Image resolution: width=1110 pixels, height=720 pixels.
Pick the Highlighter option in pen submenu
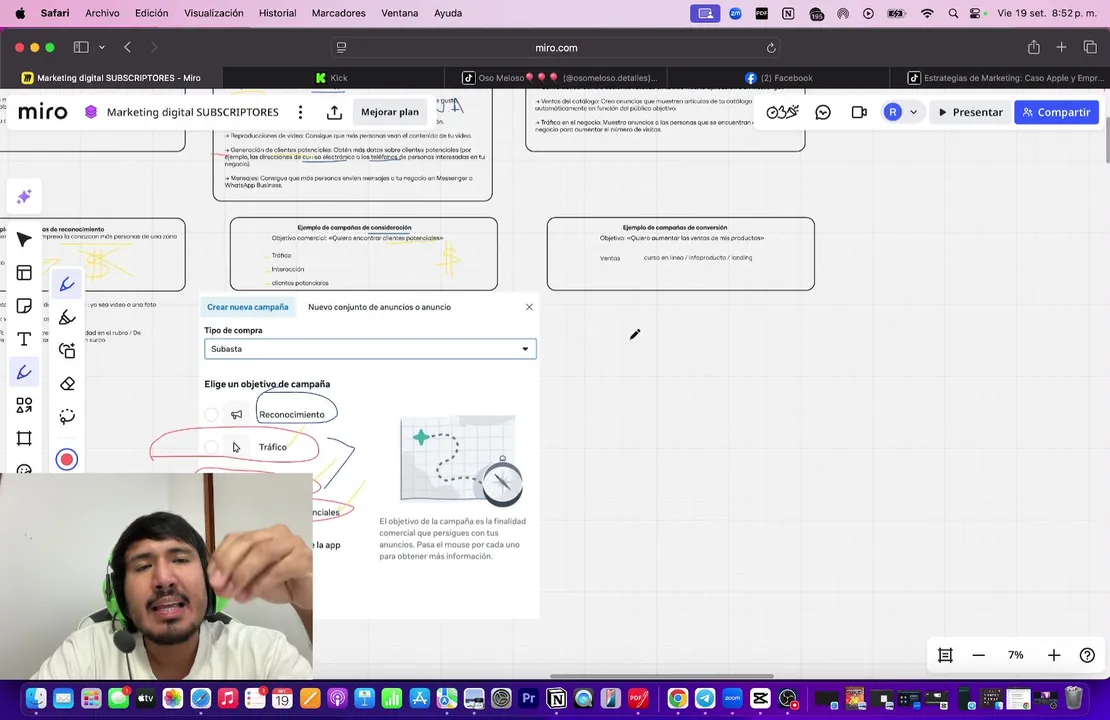[x=67, y=317]
